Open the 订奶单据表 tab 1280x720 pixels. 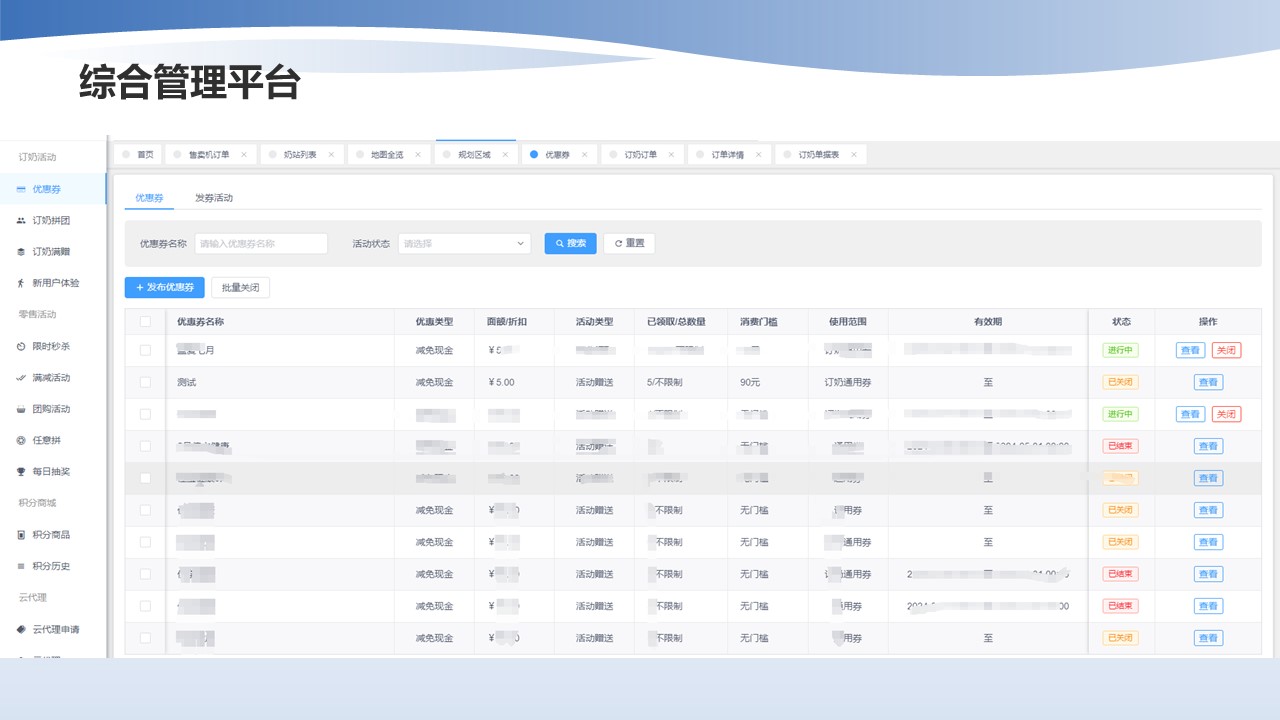819,155
